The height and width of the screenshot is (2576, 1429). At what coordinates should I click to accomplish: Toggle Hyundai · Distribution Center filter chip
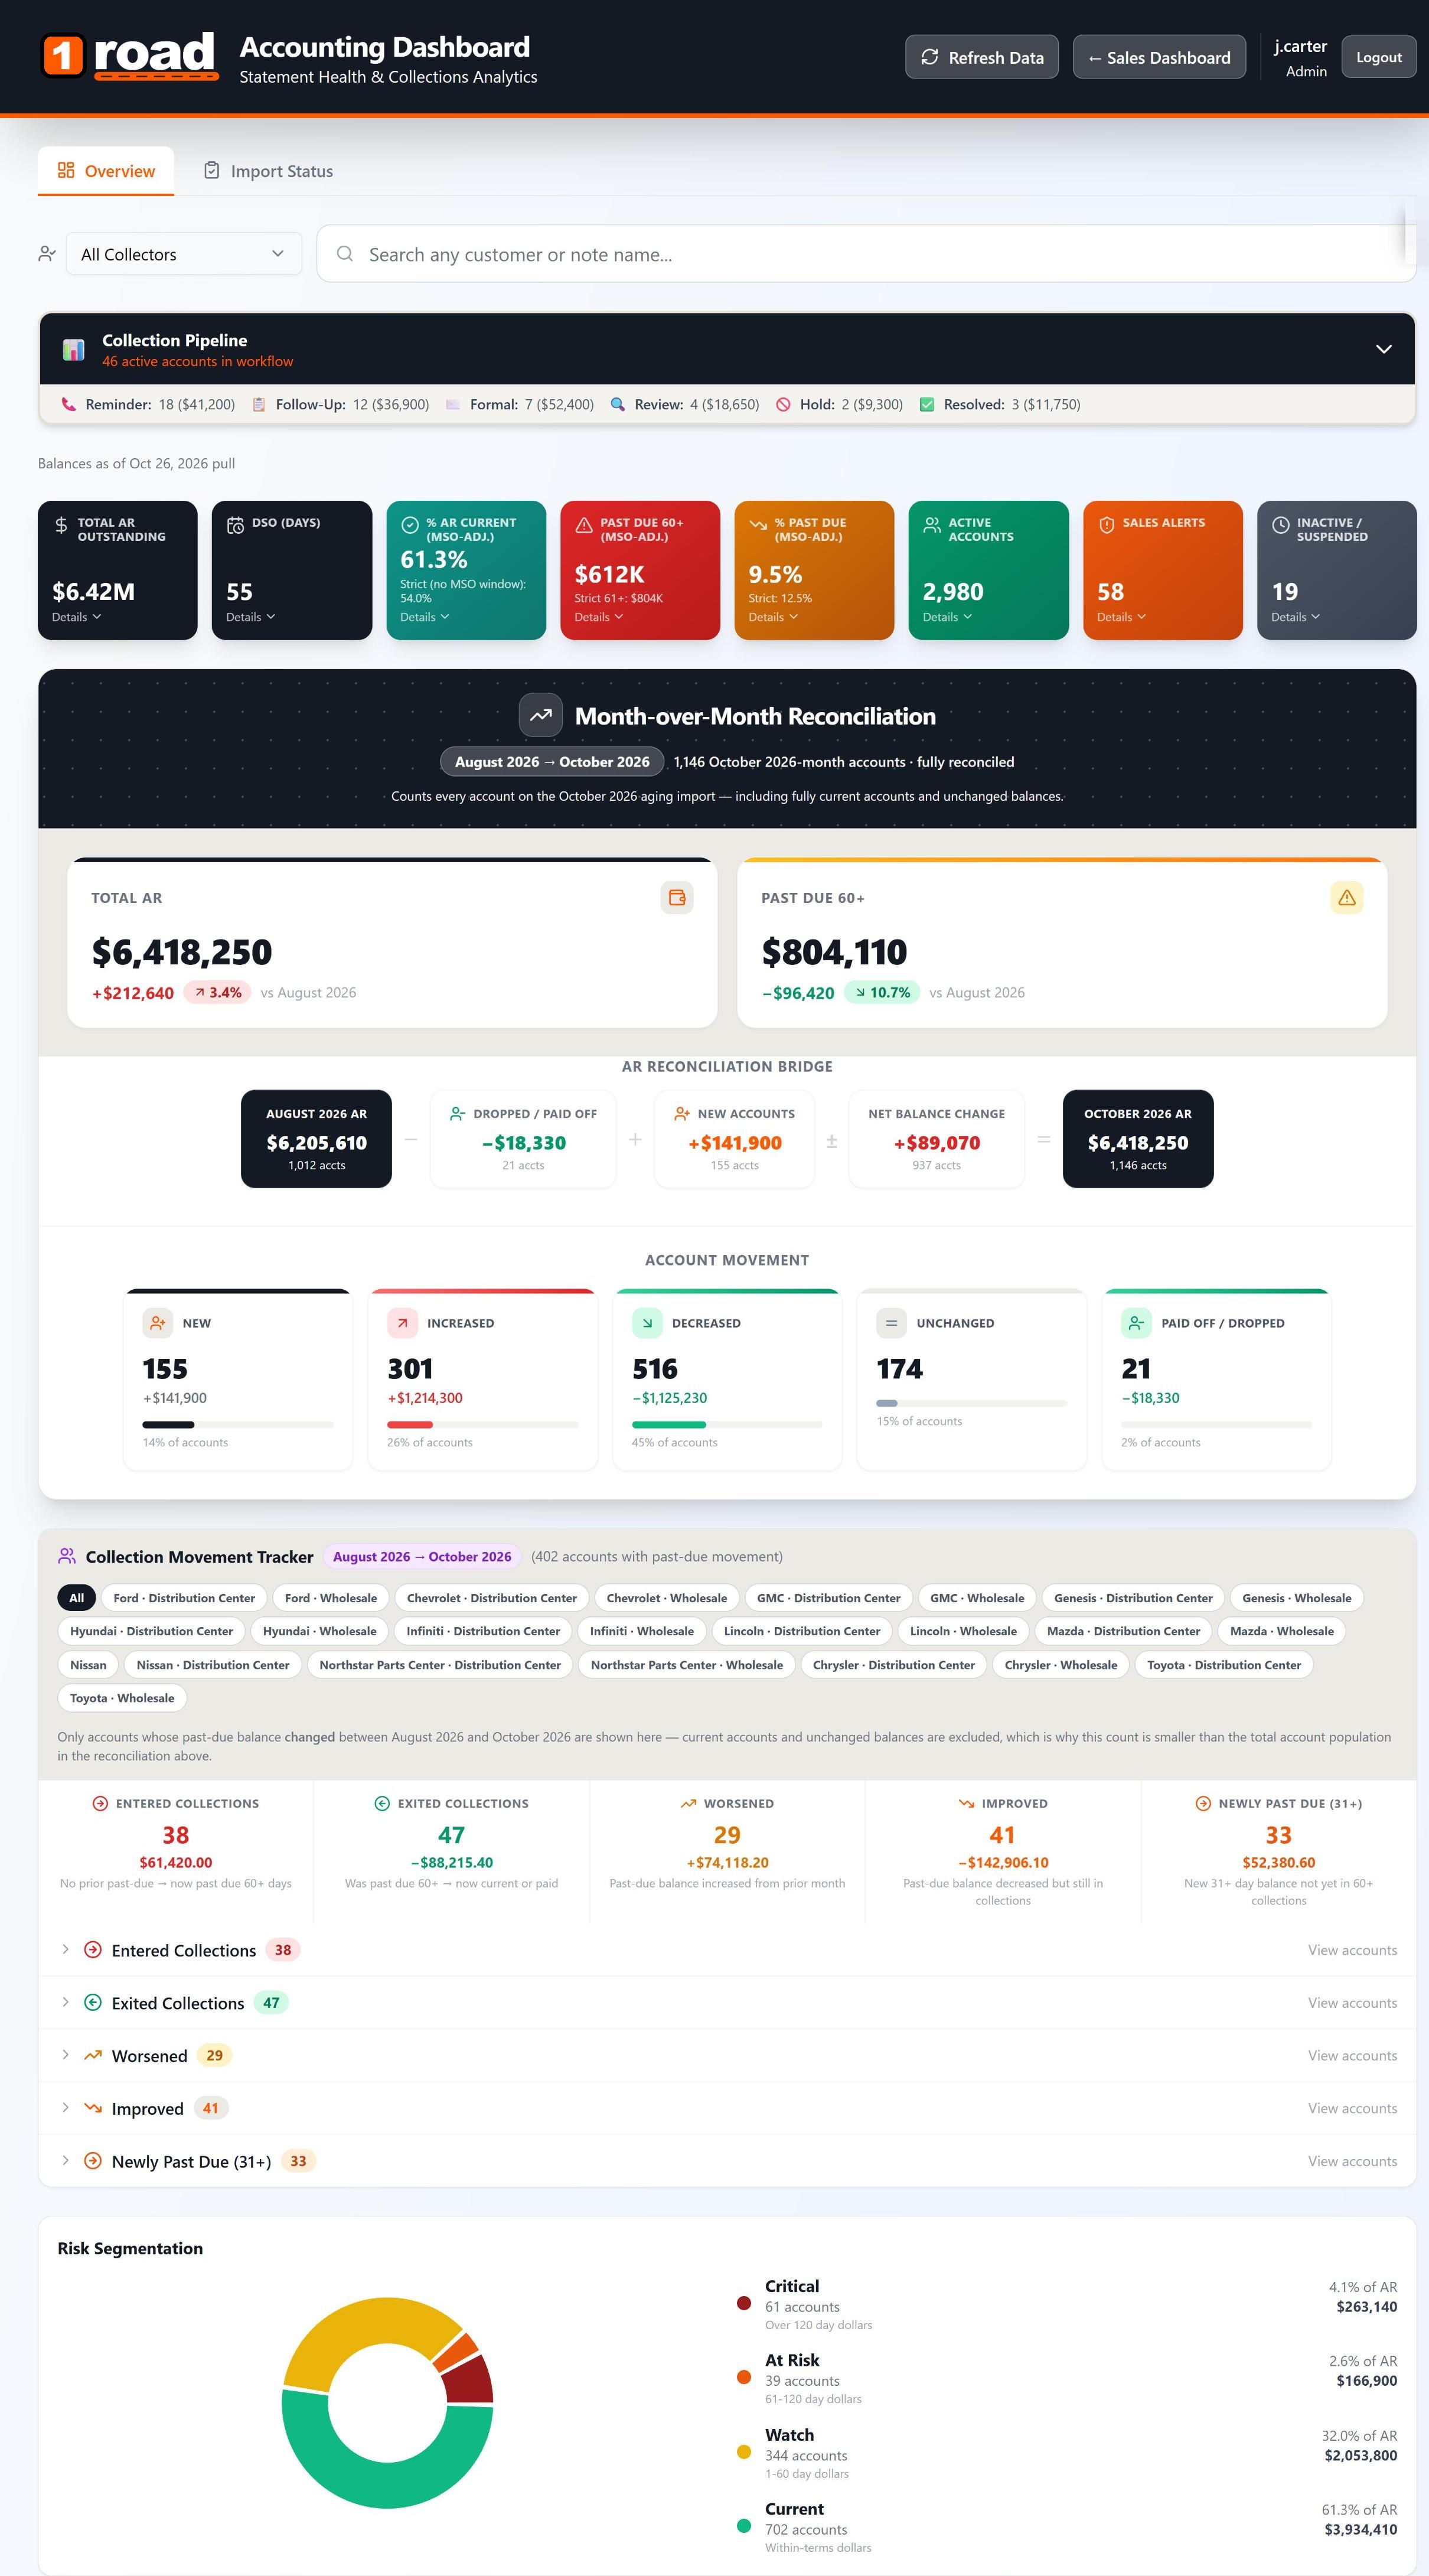point(151,1631)
